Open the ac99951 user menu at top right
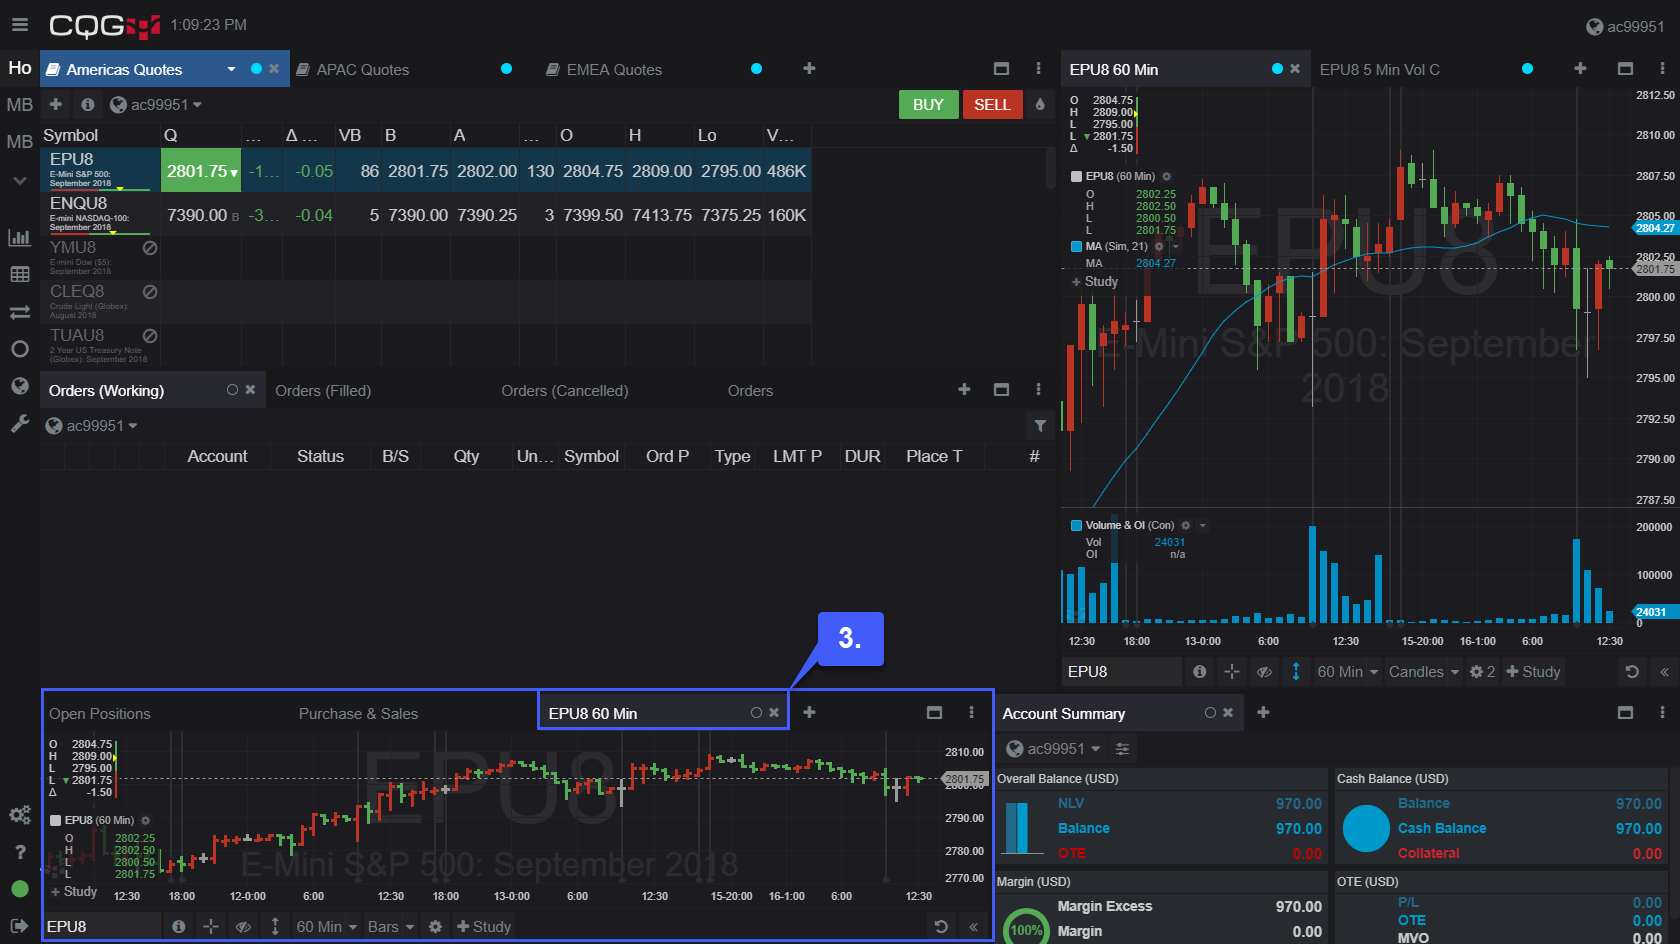Image resolution: width=1680 pixels, height=944 pixels. 1625,27
